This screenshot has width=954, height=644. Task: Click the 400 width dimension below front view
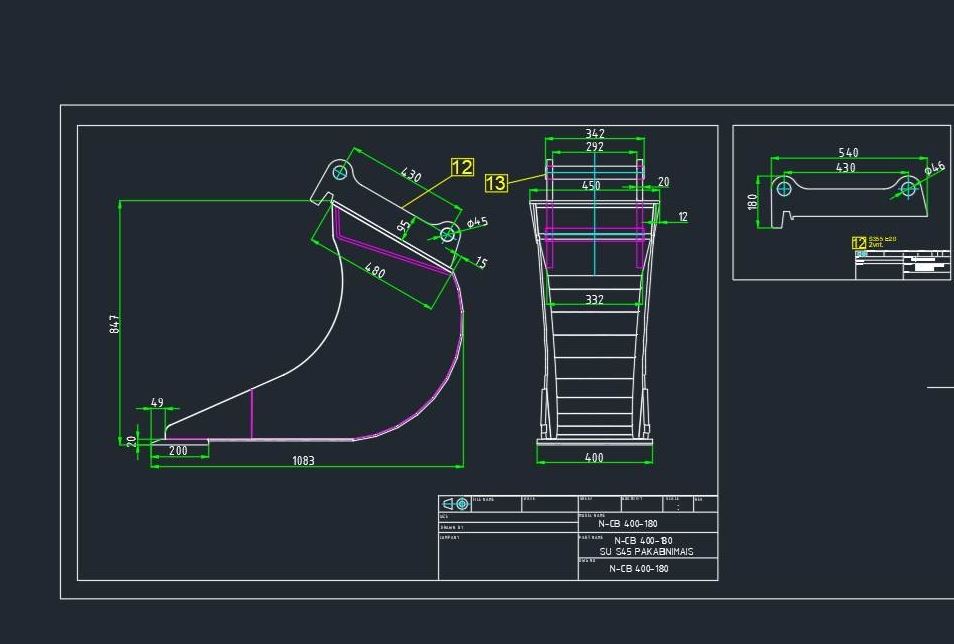pyautogui.click(x=594, y=458)
